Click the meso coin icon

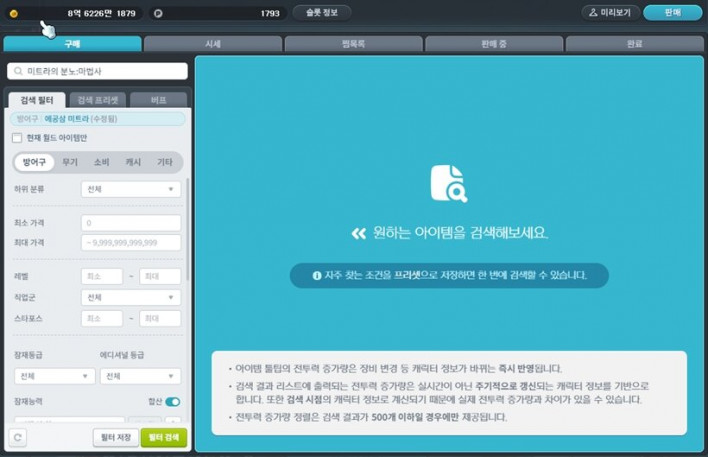click(14, 14)
